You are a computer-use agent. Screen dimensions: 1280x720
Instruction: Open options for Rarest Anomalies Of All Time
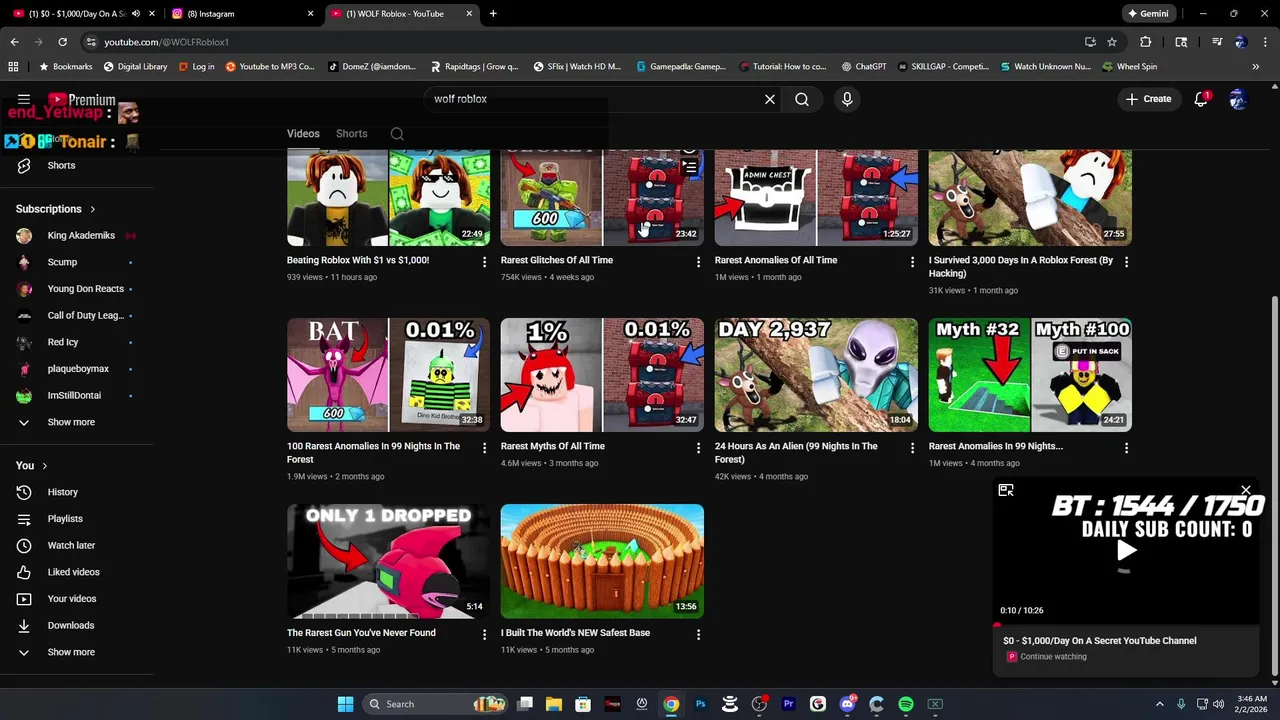[912, 262]
